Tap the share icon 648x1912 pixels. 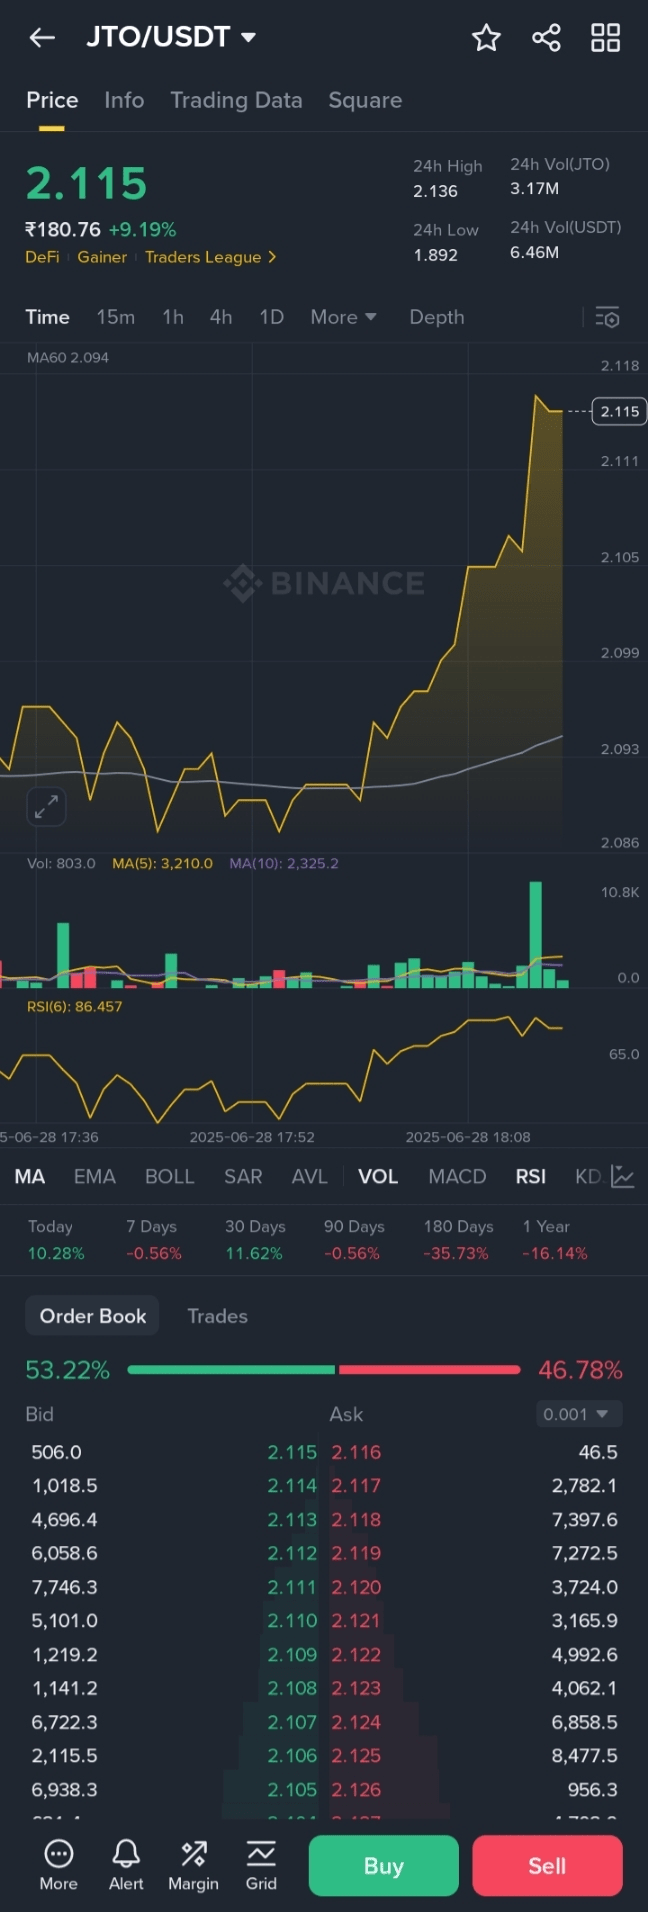click(546, 38)
